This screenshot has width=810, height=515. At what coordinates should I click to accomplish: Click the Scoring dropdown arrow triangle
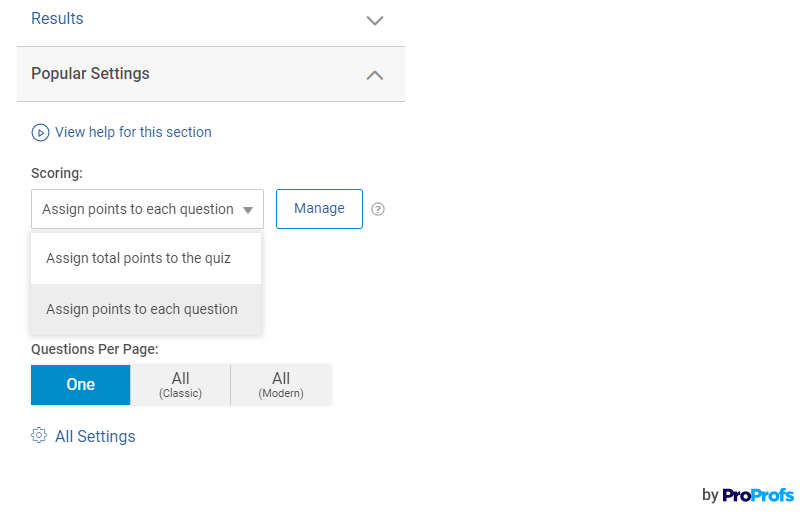248,210
